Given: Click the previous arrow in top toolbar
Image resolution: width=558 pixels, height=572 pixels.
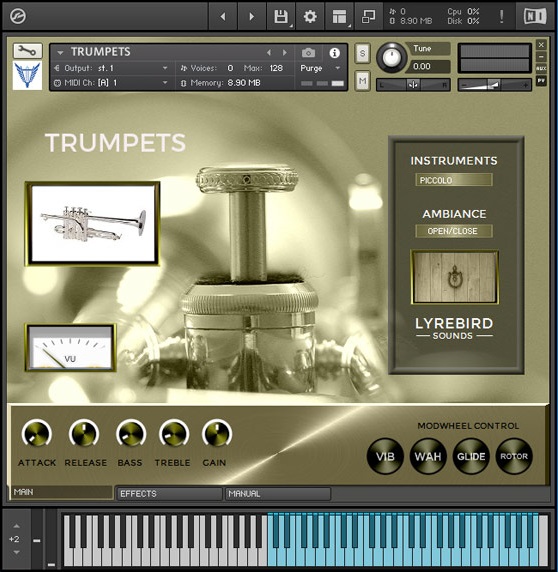Looking at the screenshot, I should click(222, 16).
